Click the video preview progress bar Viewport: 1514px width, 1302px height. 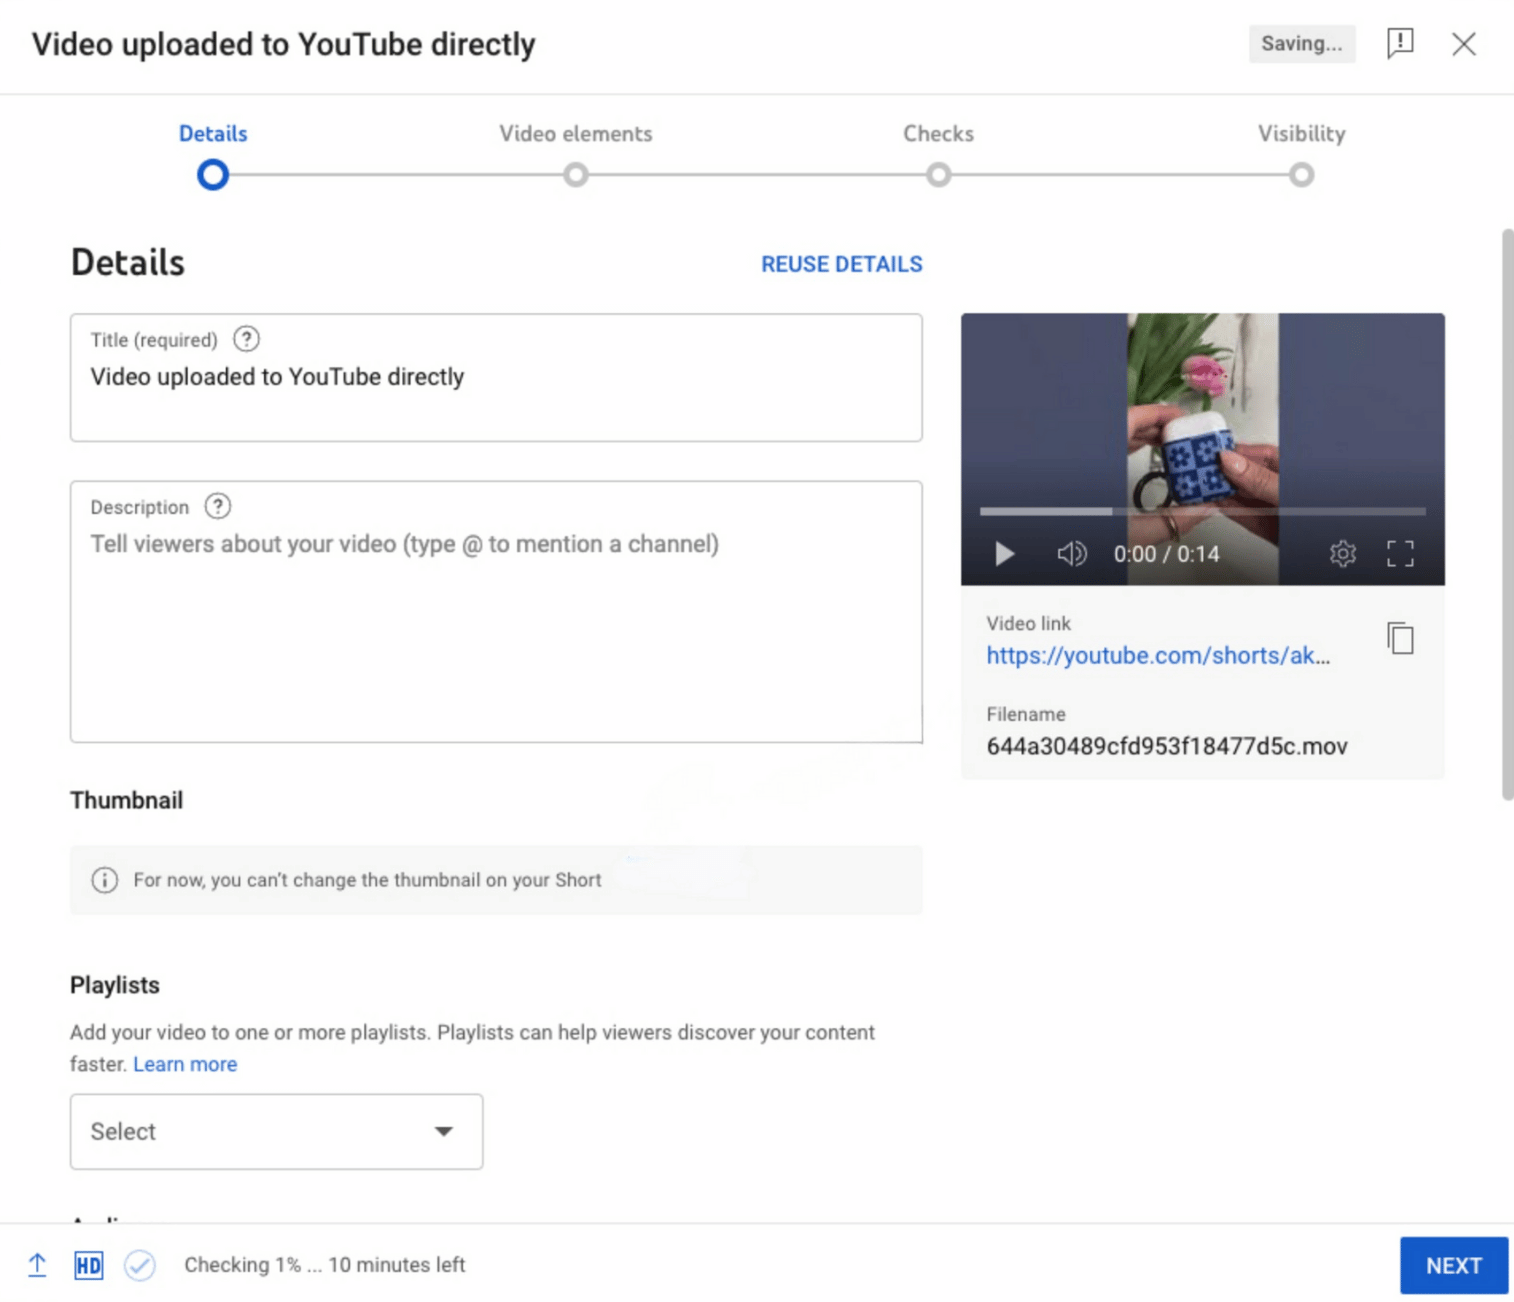[x=1202, y=511]
